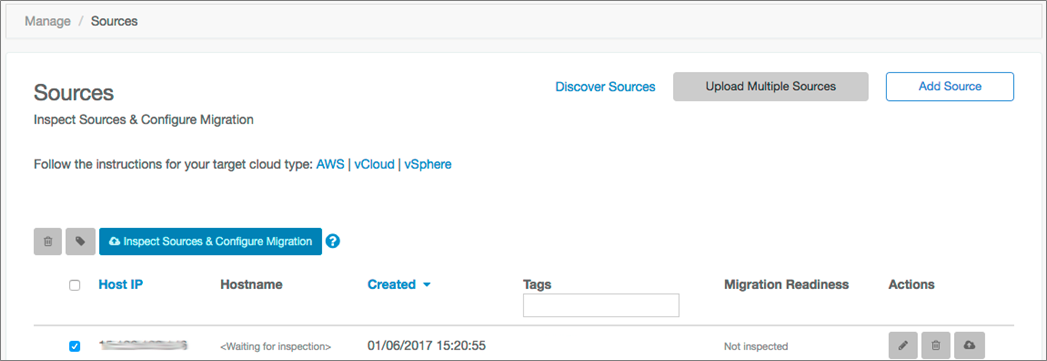The height and width of the screenshot is (361, 1047).
Task: Open the blue question mark help icon
Action: pyautogui.click(x=333, y=242)
